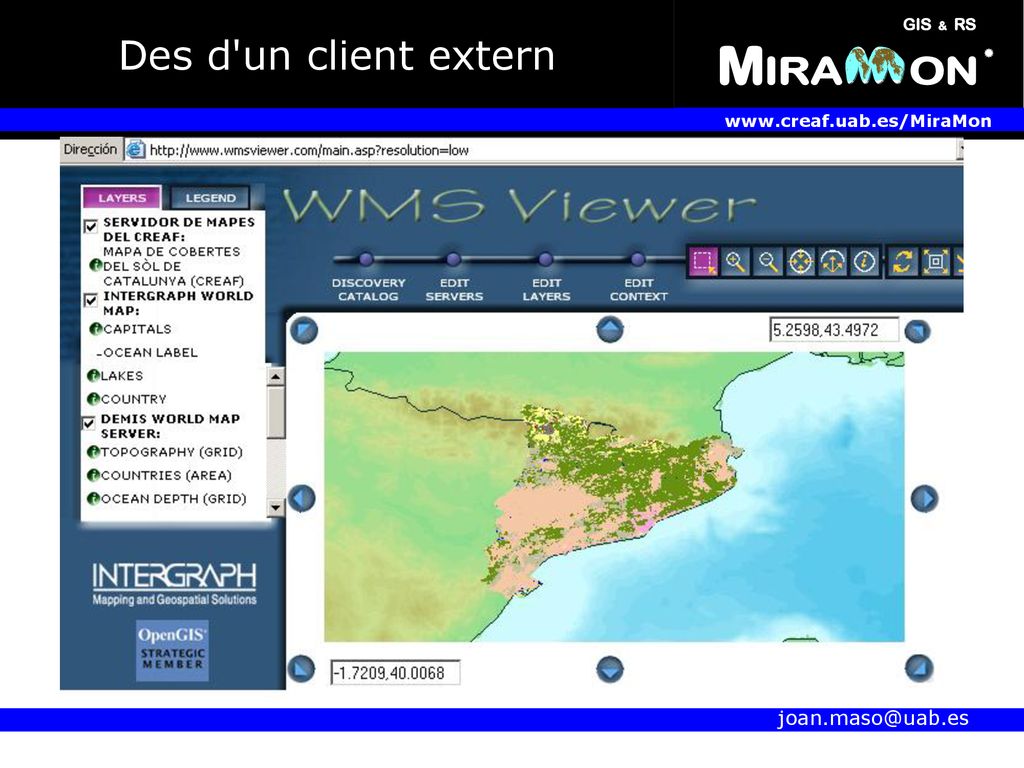Screen dimensions: 1024x768
Task: Click the green icon beside Countries (Area)
Action: tap(93, 475)
